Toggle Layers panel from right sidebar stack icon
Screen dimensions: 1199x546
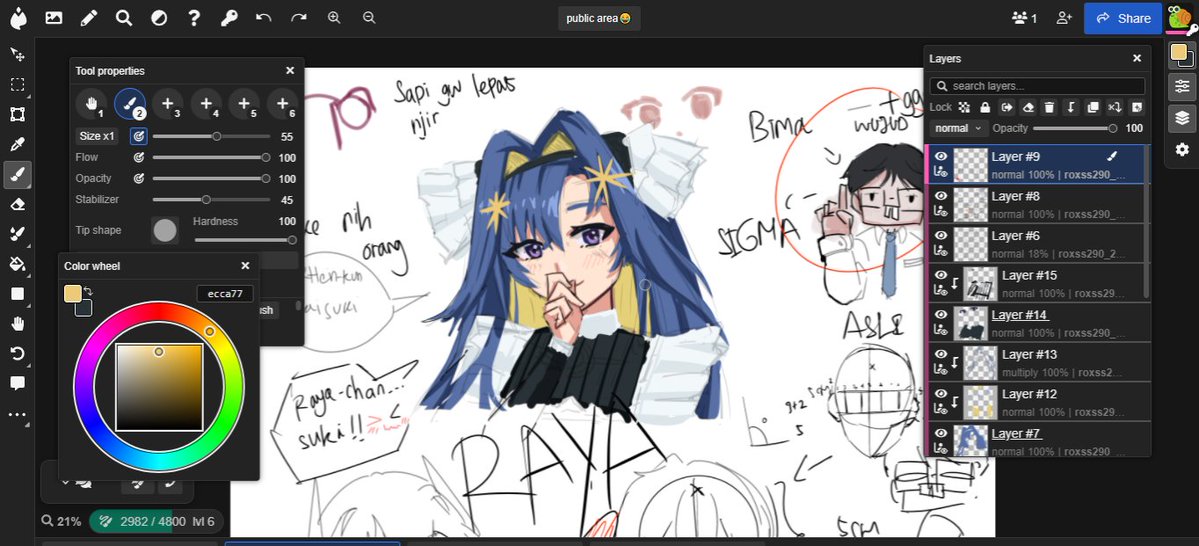pyautogui.click(x=1182, y=118)
